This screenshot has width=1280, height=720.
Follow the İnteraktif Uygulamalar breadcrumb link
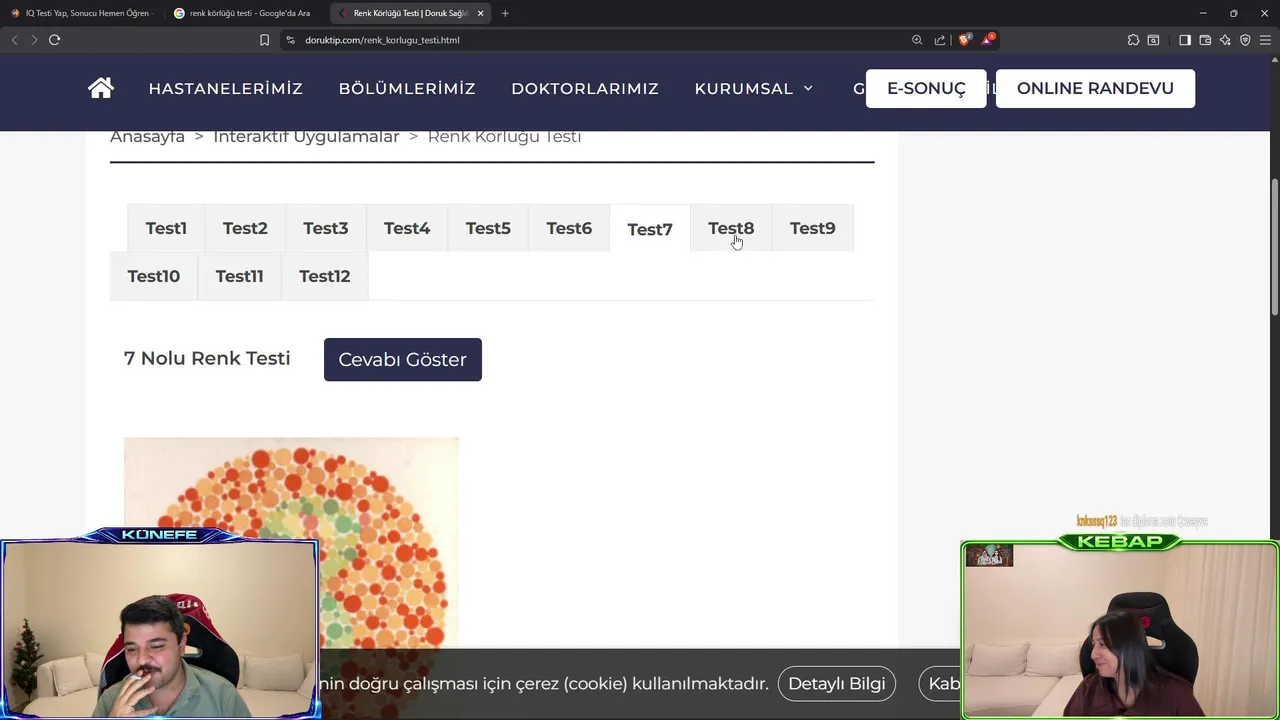coord(306,137)
